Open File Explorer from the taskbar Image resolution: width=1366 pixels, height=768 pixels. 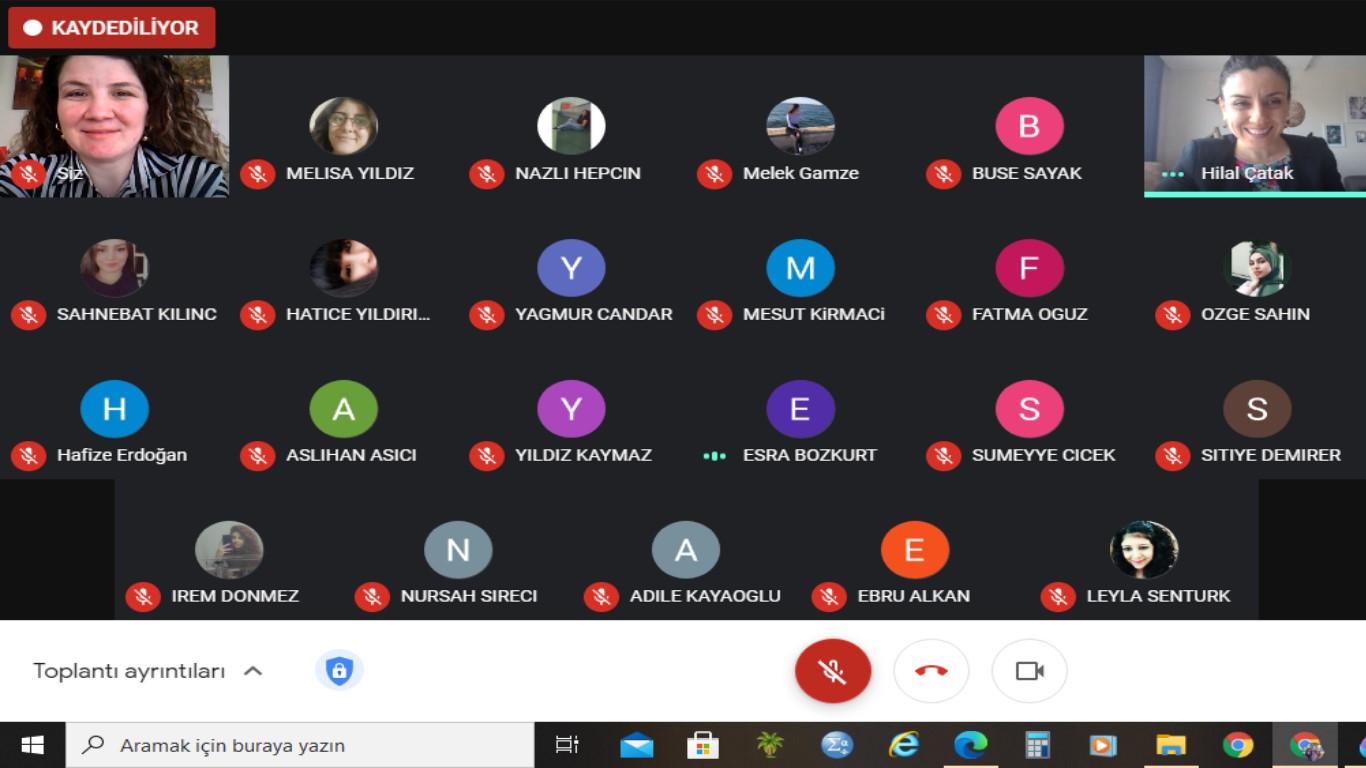(x=1170, y=745)
